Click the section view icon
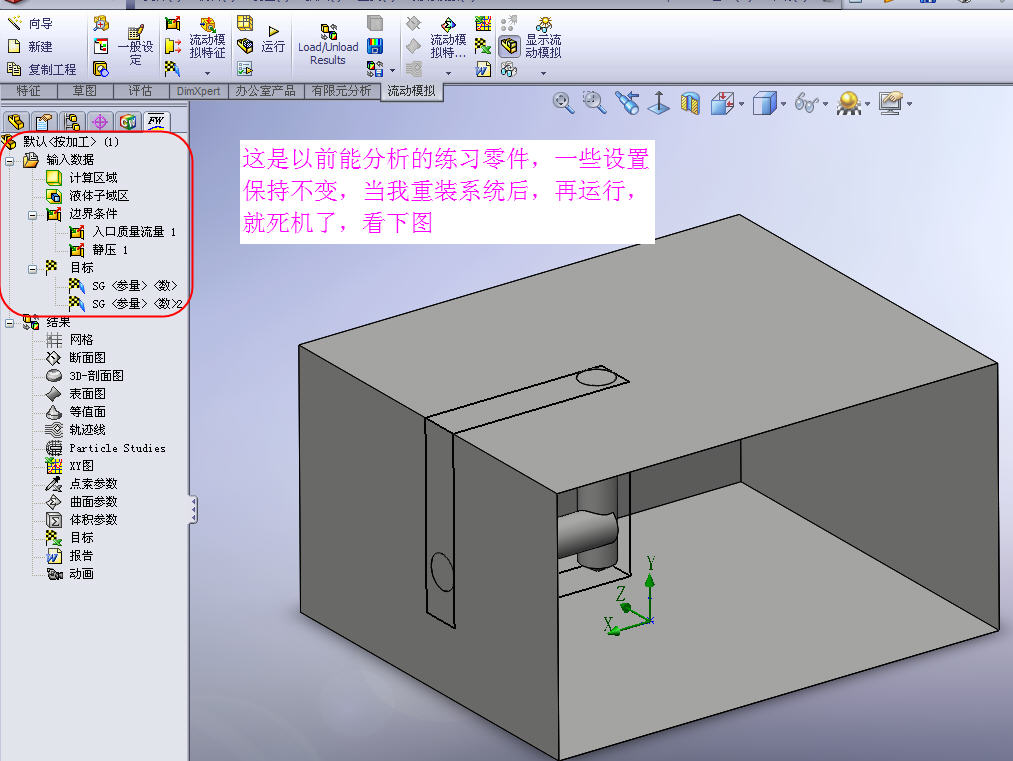 click(x=690, y=103)
